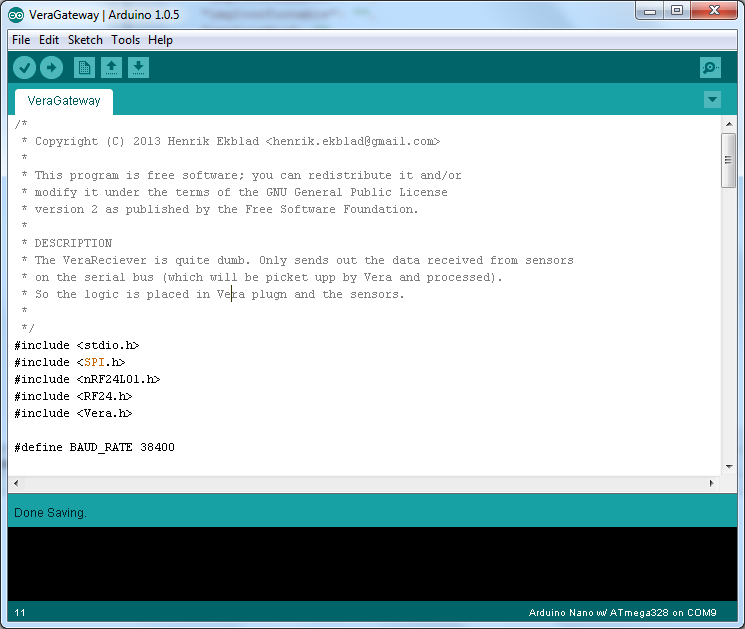
Task: Click the 'version 2 as published' line
Action: click(220, 210)
